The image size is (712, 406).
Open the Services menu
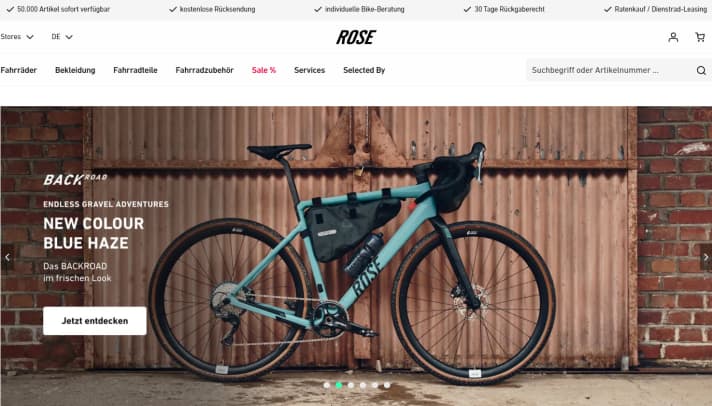309,70
